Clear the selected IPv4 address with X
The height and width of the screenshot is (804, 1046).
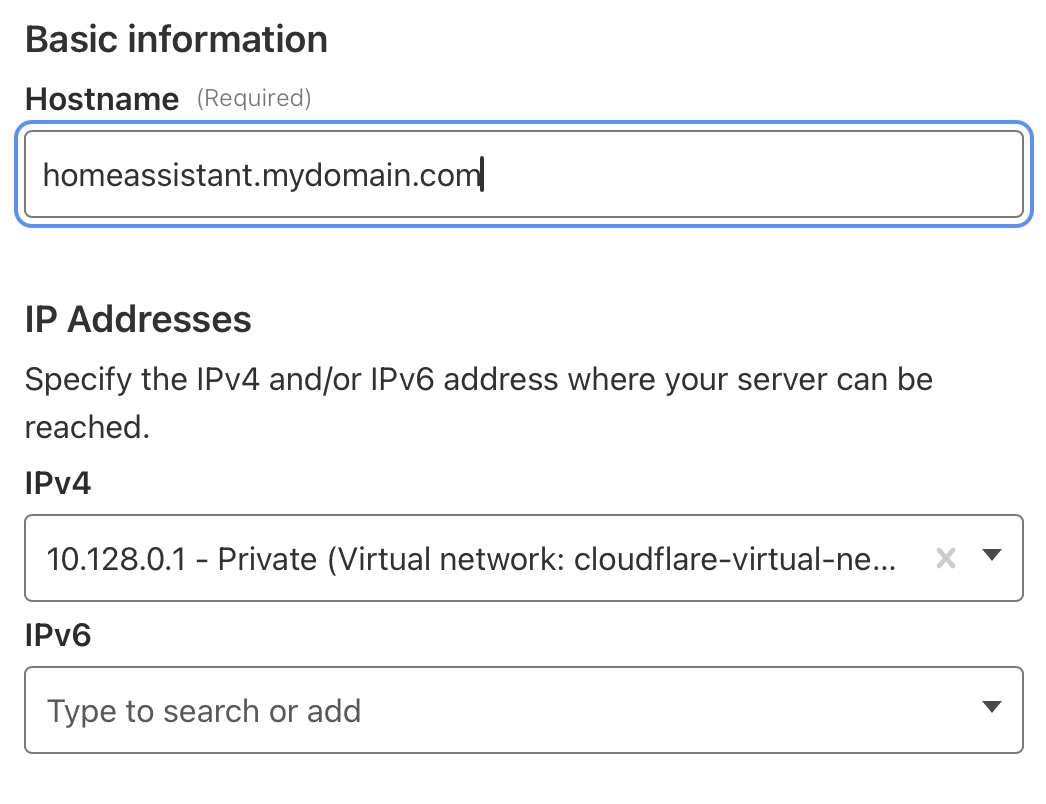[x=945, y=558]
